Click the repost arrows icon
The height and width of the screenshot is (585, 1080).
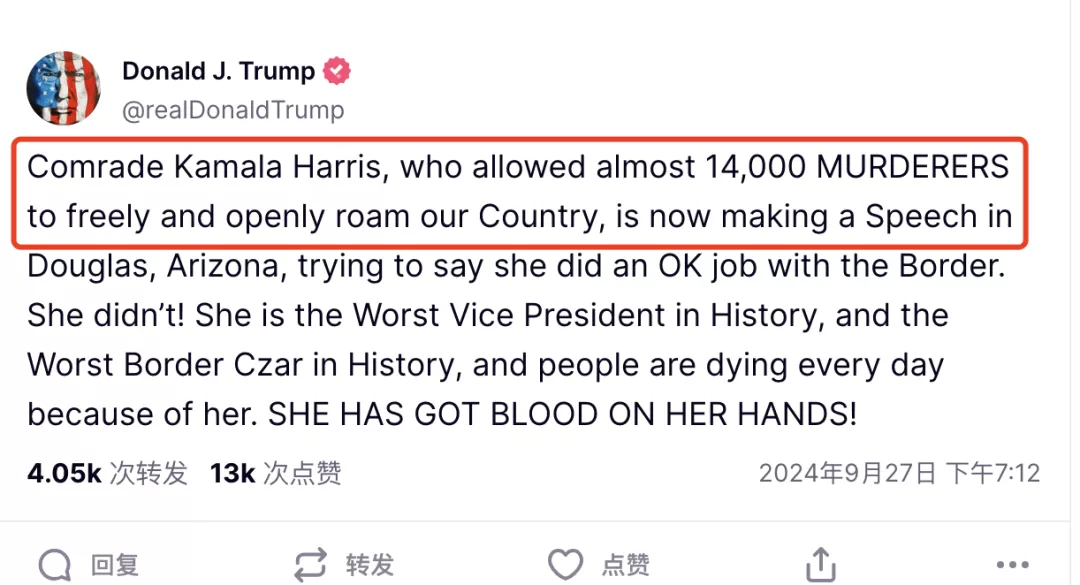(311, 565)
